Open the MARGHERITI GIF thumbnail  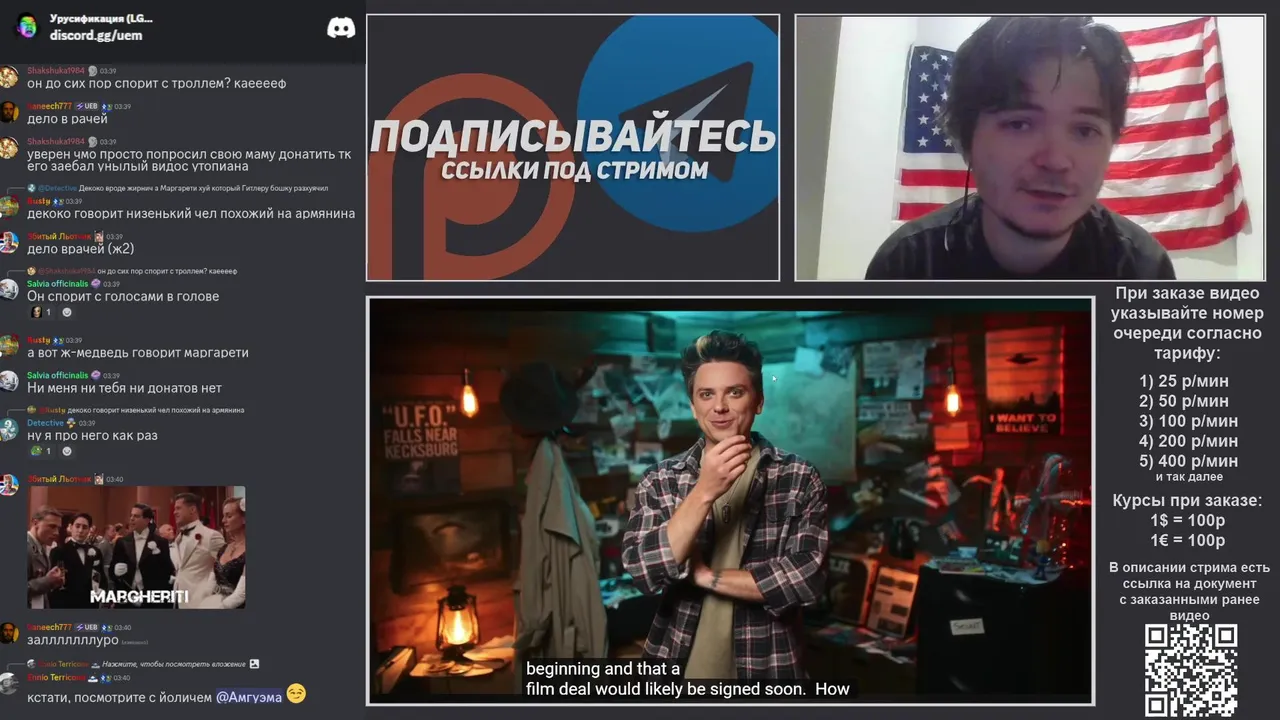coord(136,548)
